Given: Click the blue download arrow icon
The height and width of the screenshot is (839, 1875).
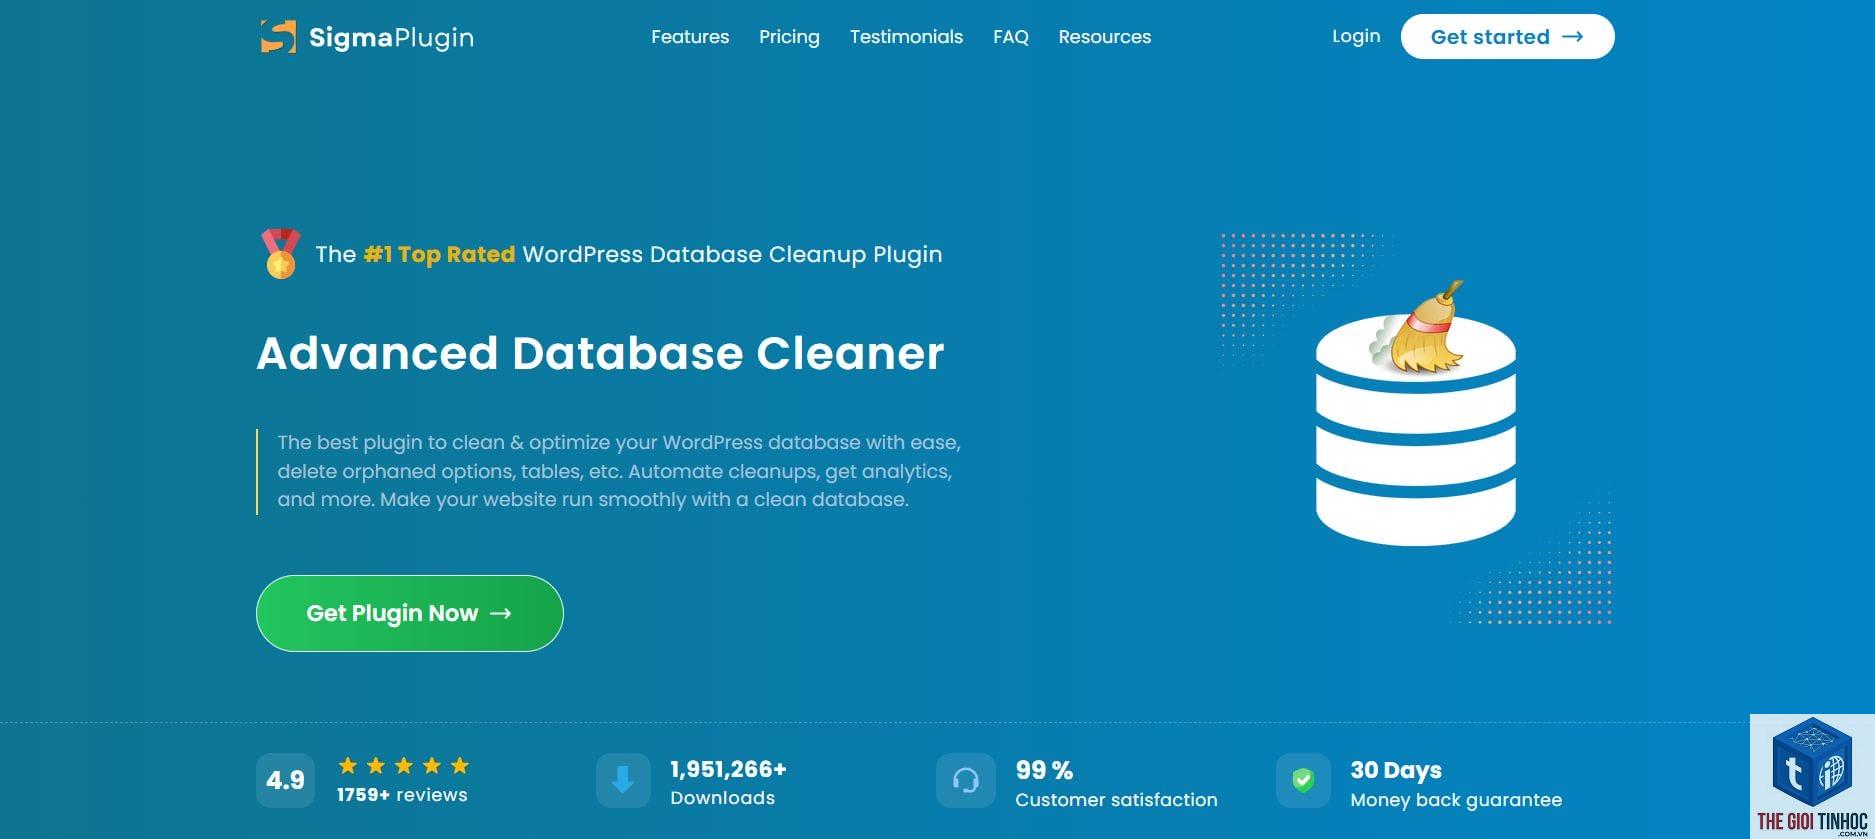Looking at the screenshot, I should 623,780.
